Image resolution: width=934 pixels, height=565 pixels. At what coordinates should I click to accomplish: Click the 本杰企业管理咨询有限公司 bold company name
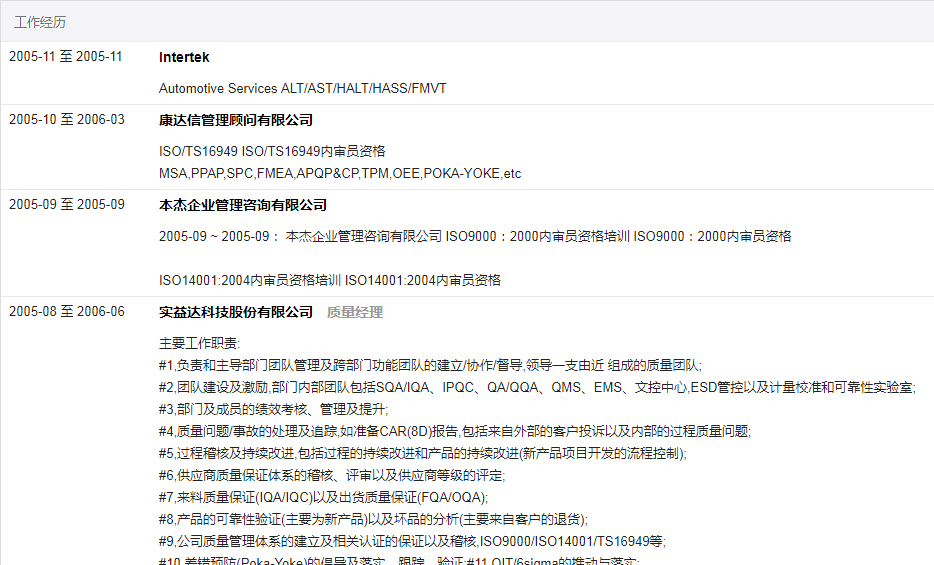click(x=243, y=205)
